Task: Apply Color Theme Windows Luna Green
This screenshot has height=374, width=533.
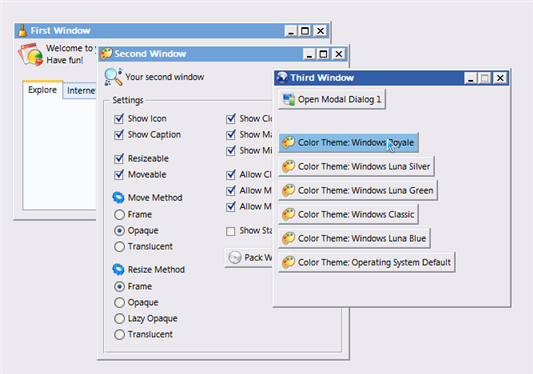Action: point(358,190)
